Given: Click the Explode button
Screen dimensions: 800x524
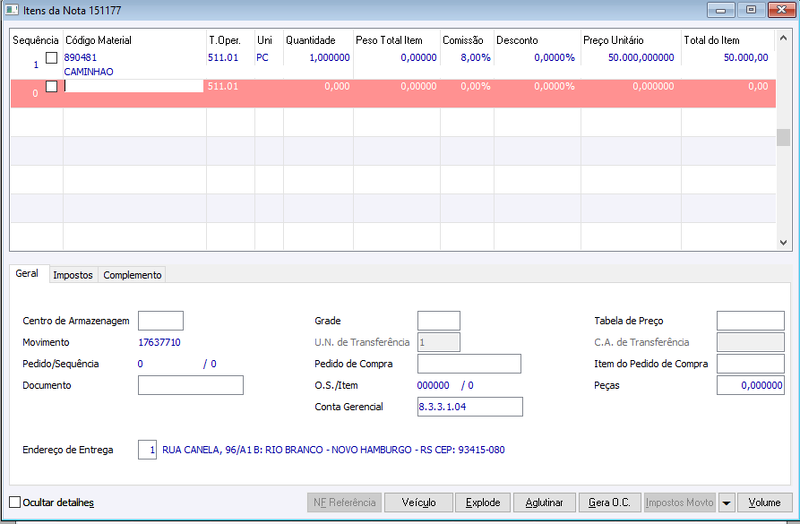Looking at the screenshot, I should pos(483,503).
